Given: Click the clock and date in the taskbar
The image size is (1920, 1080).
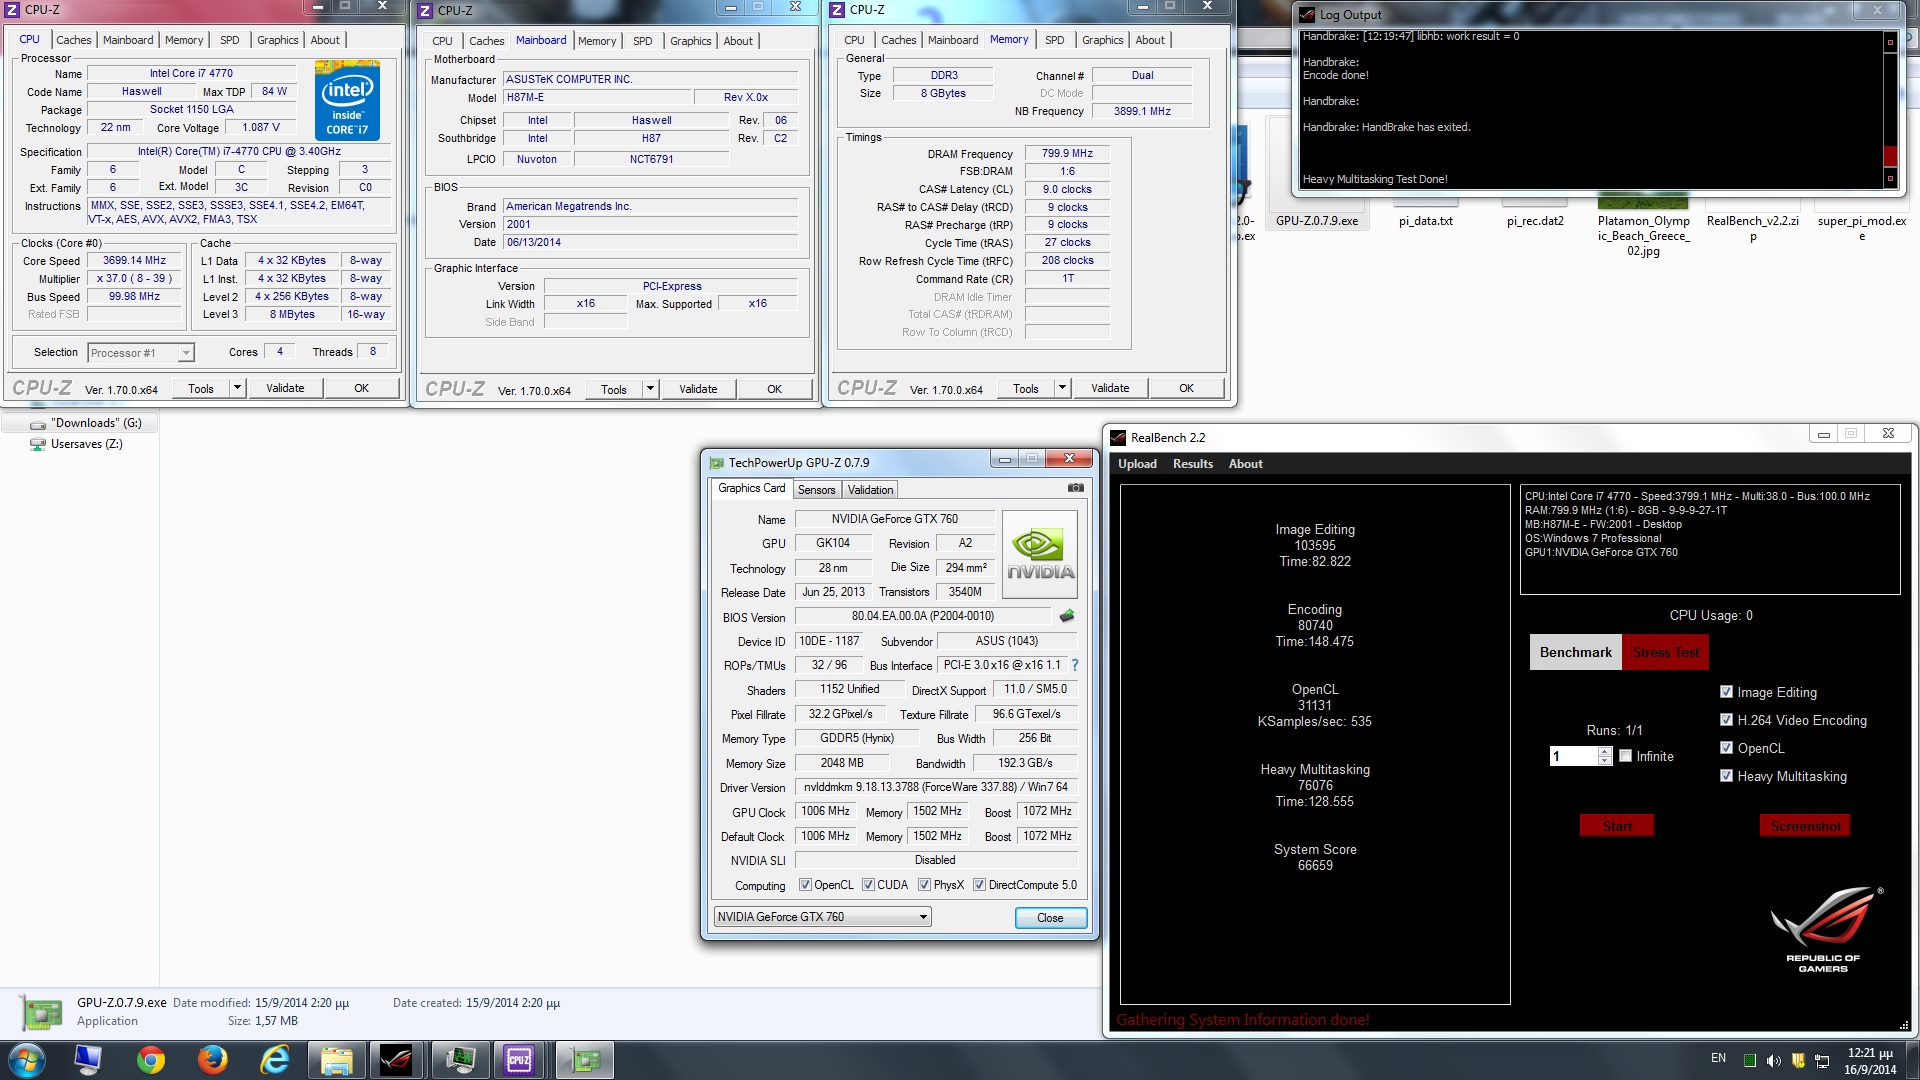Looking at the screenshot, I should 1869,1061.
